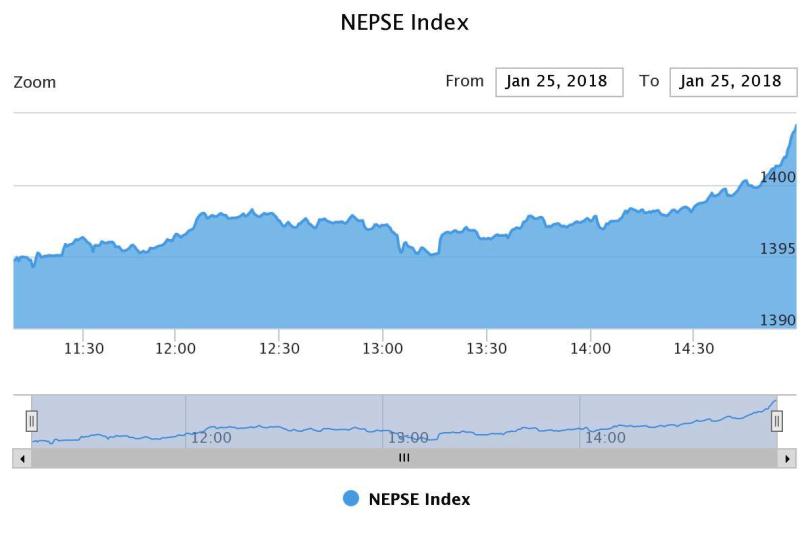Click the NEPSE Index chart title
Screen dimensions: 810x540
tap(405, 22)
